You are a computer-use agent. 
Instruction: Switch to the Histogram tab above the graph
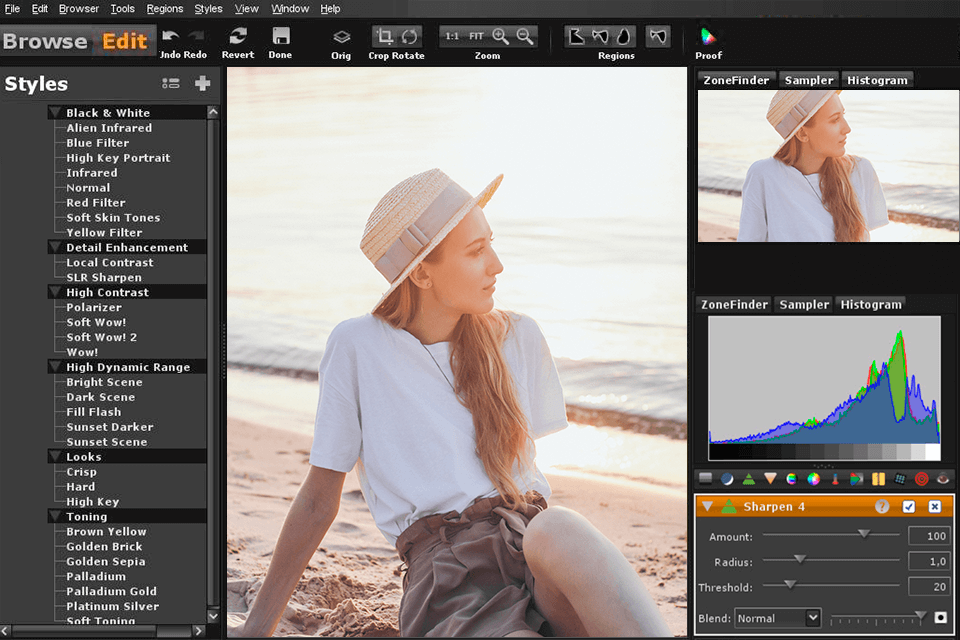pos(871,304)
